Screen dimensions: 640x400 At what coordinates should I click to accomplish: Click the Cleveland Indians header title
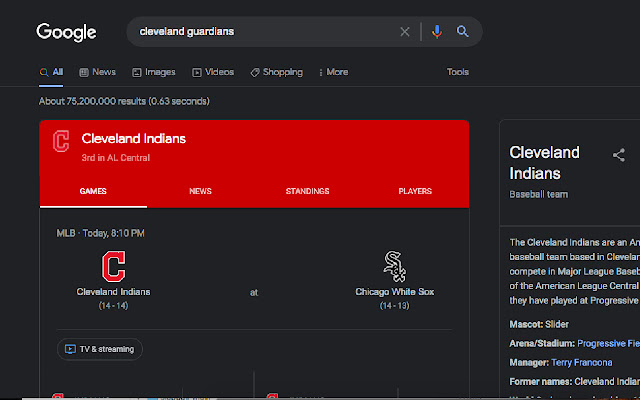pyautogui.click(x=133, y=139)
